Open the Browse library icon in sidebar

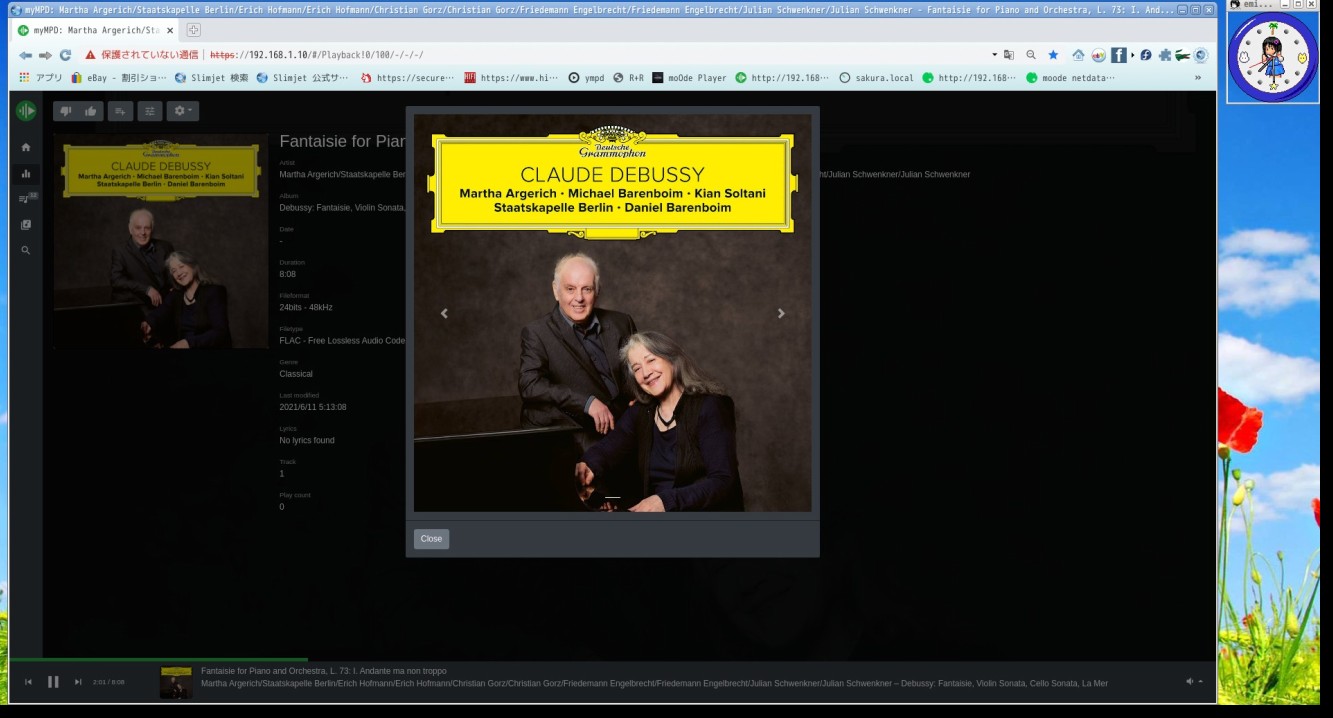pyautogui.click(x=25, y=224)
